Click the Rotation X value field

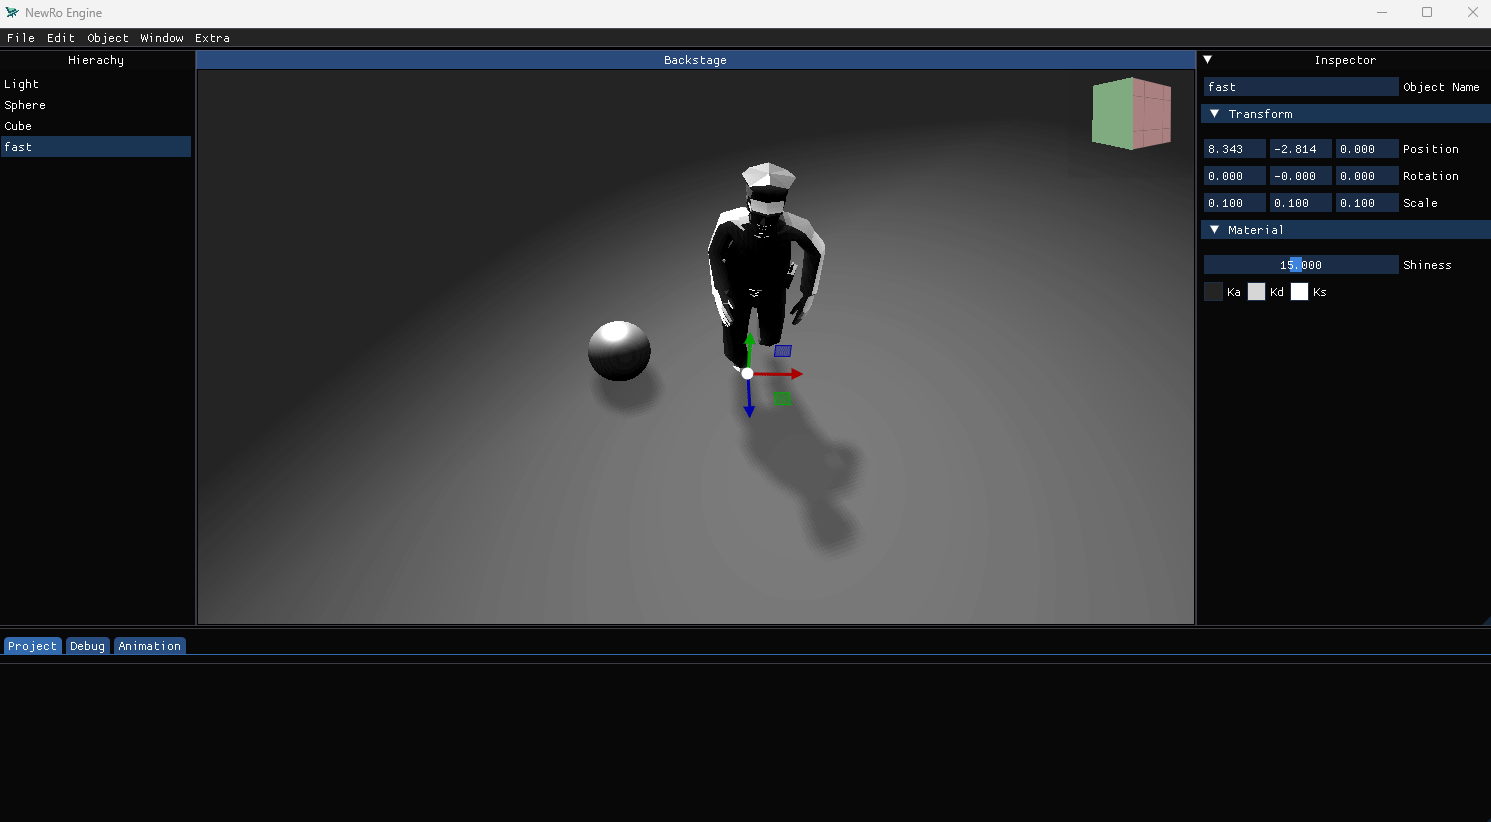click(x=1235, y=176)
